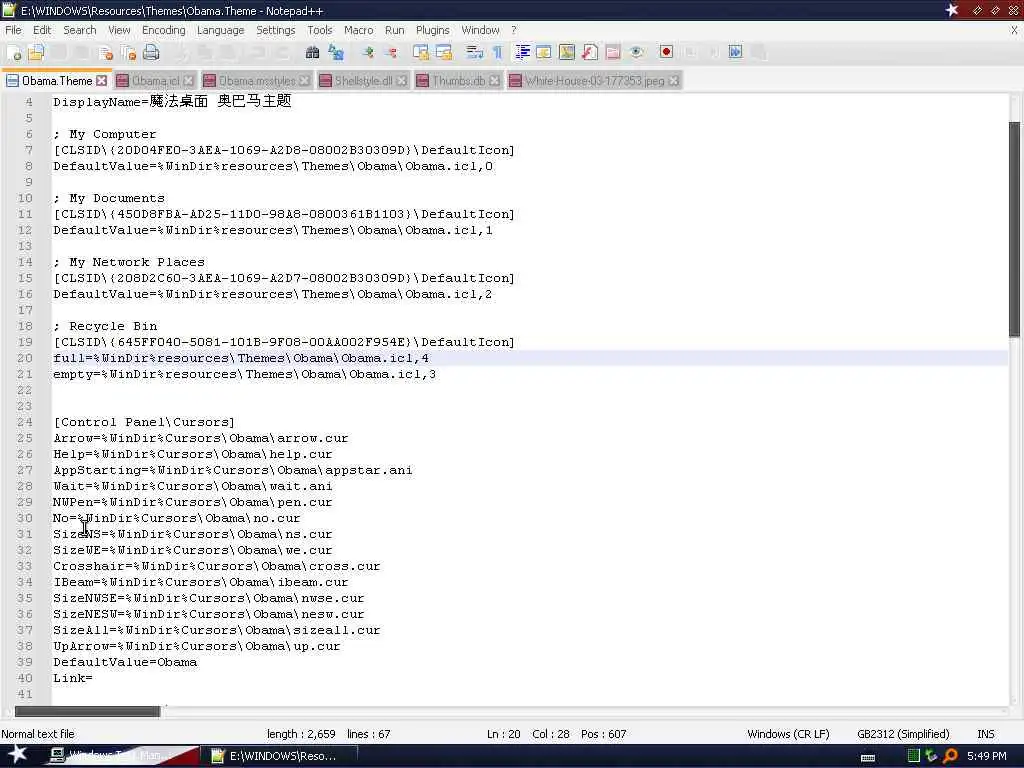
Task: Click the Windows (CR LF) status entry
Action: click(788, 734)
